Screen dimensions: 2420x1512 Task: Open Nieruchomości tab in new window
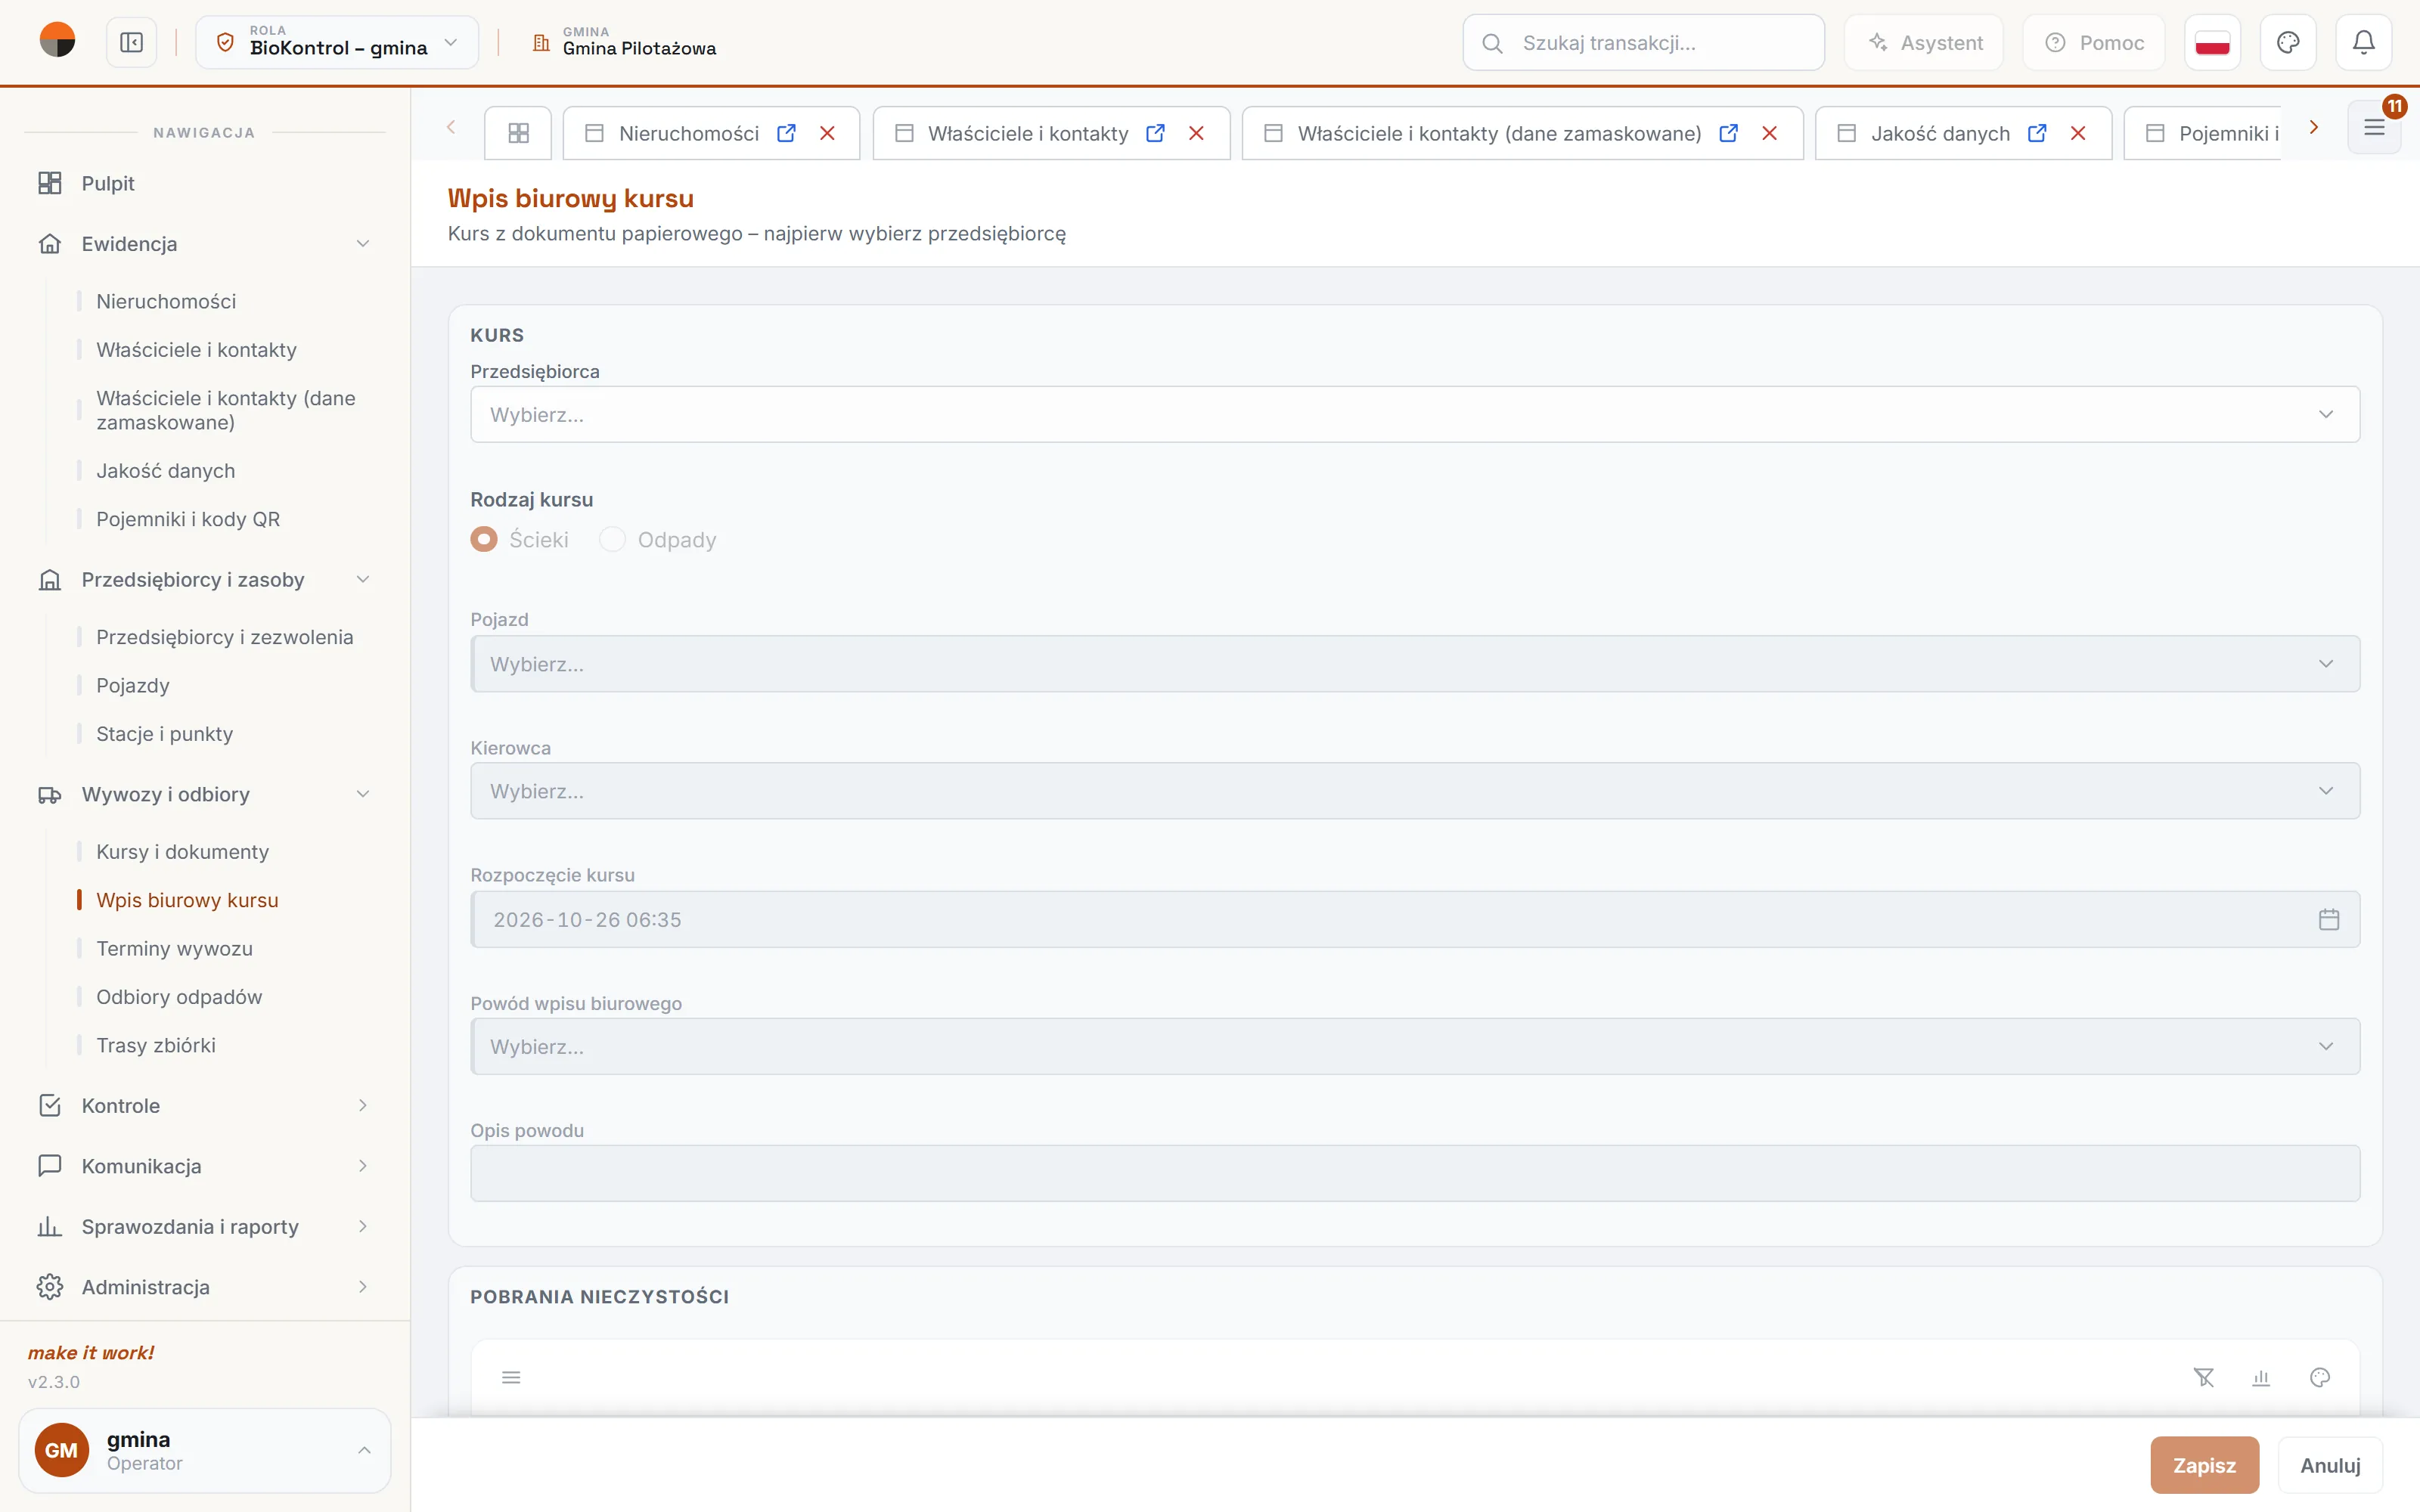pos(786,133)
